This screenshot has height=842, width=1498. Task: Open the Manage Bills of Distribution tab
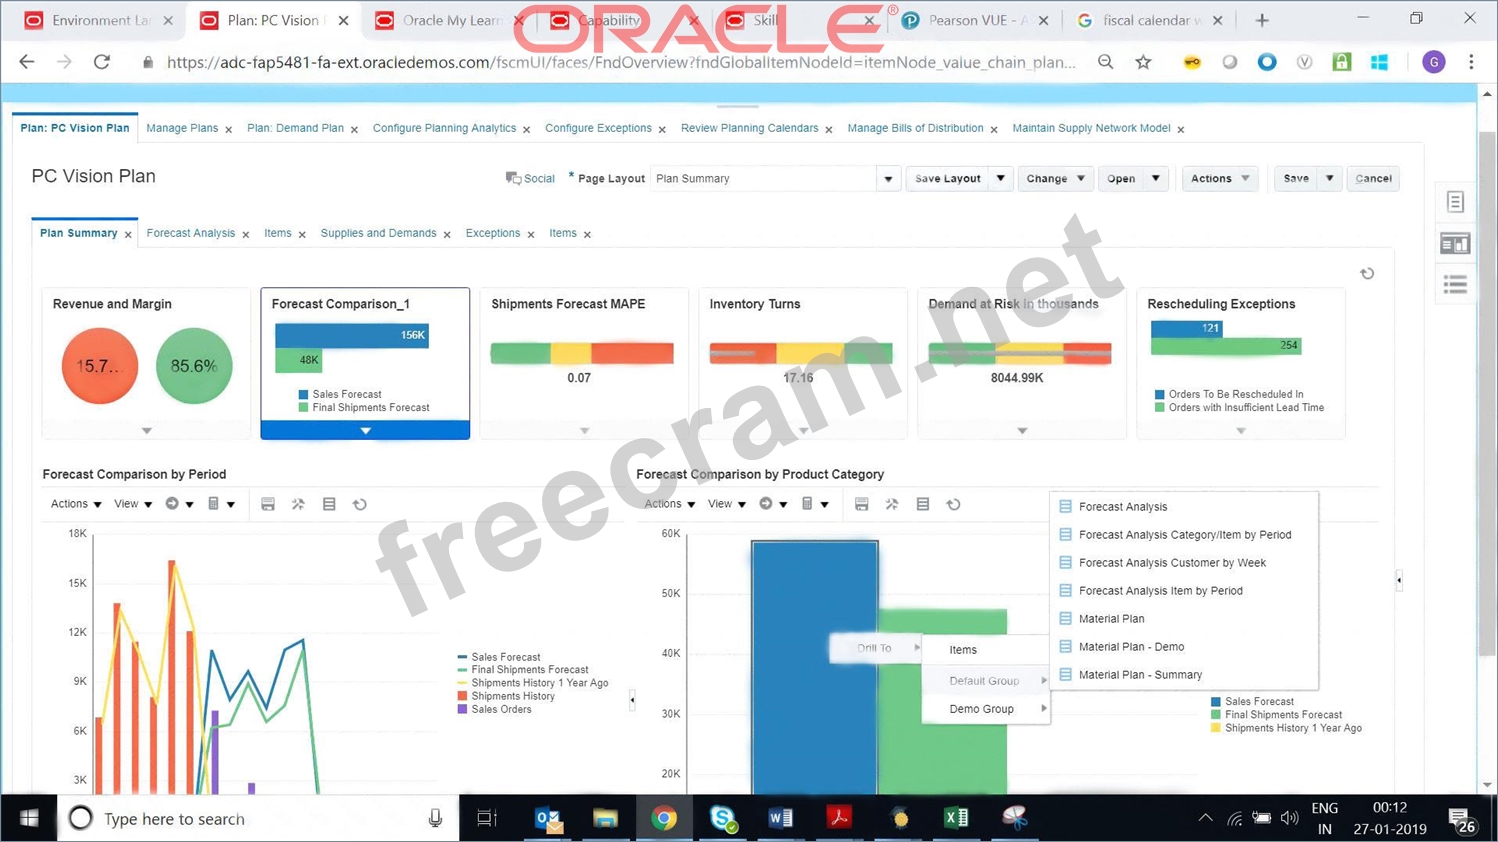coord(915,128)
